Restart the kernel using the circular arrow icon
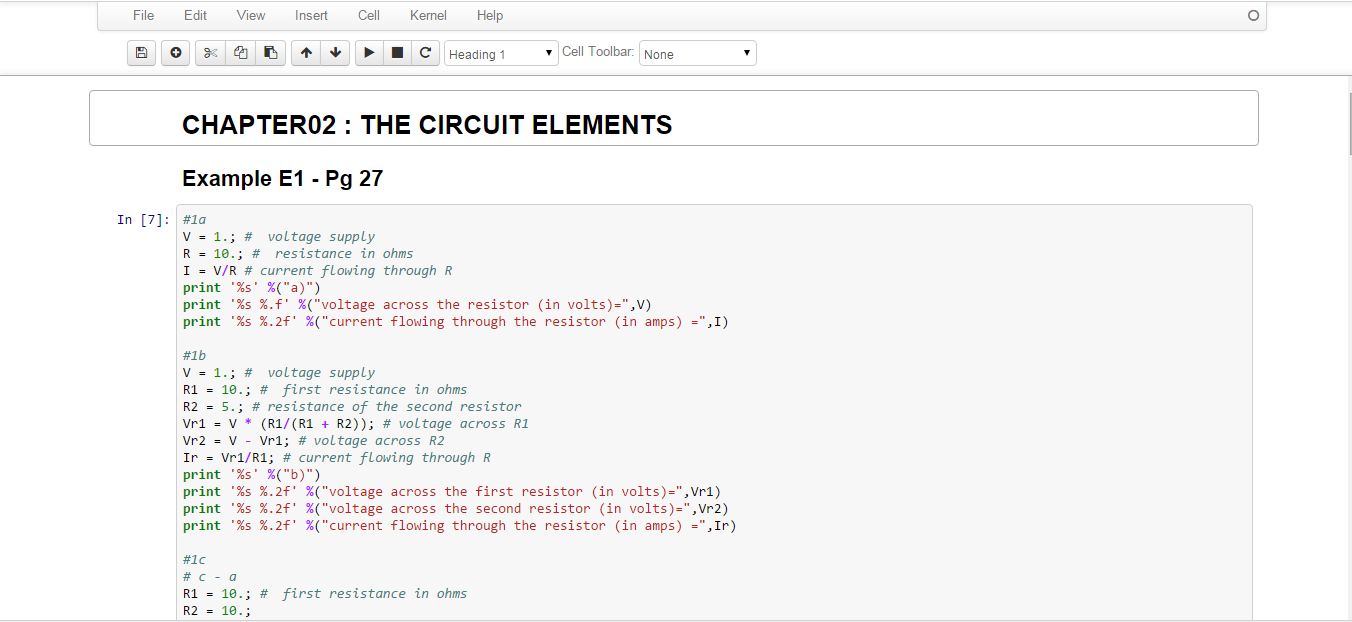This screenshot has width=1352, height=622. (x=425, y=53)
